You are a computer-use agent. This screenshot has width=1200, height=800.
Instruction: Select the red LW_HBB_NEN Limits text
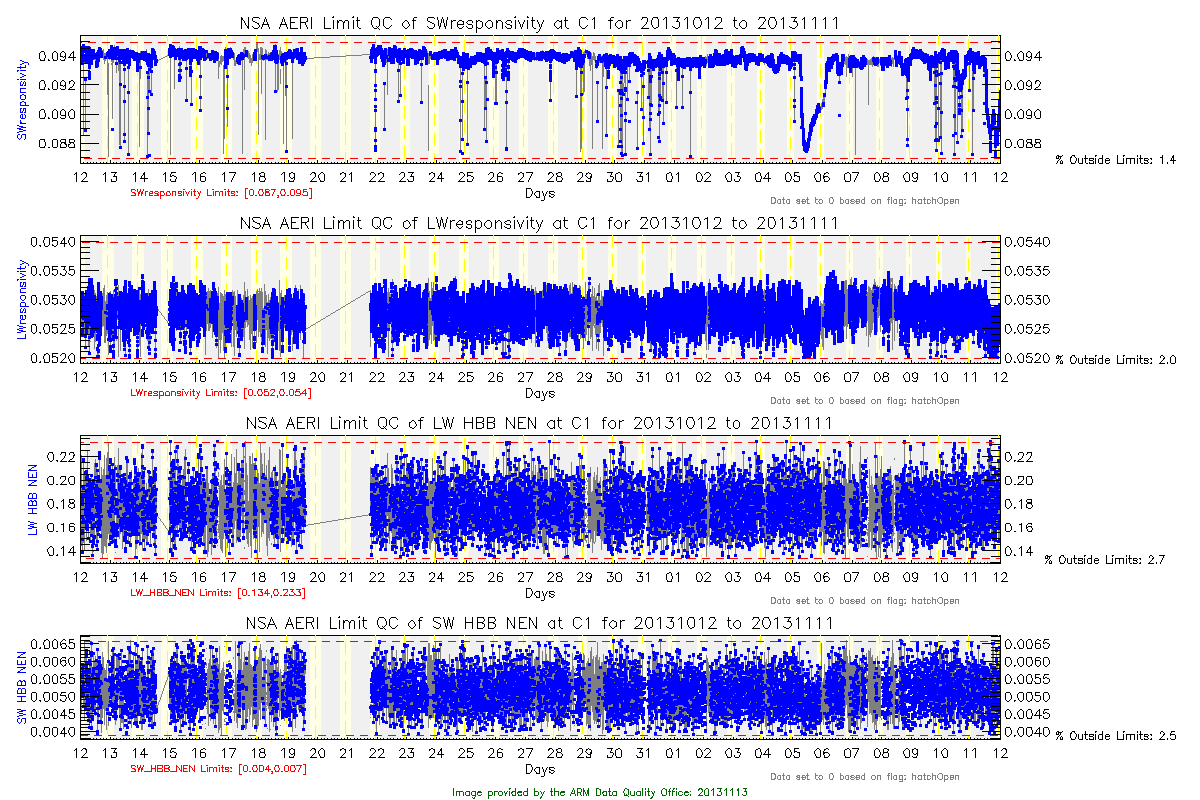pyautogui.click(x=218, y=593)
